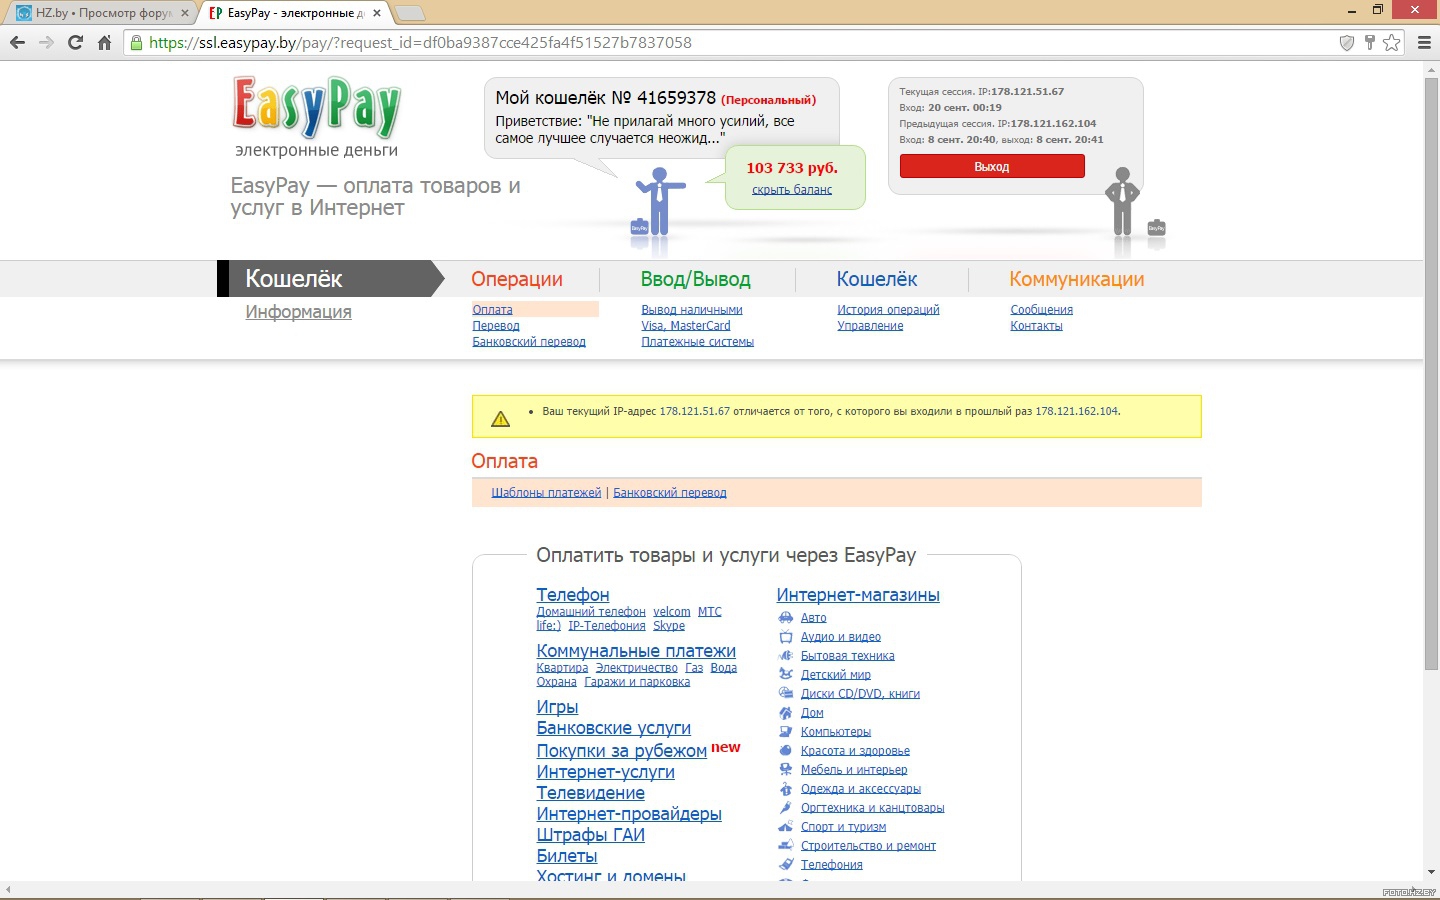Open Покупки за рубежом category
Viewport: 1440px width, 900px height.
coord(622,751)
